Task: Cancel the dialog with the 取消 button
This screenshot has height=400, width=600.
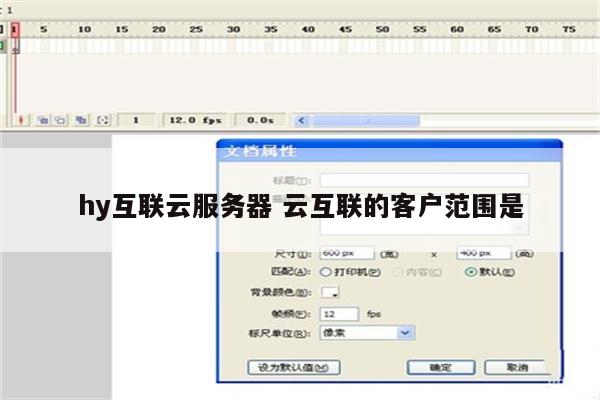Action: coord(517,368)
